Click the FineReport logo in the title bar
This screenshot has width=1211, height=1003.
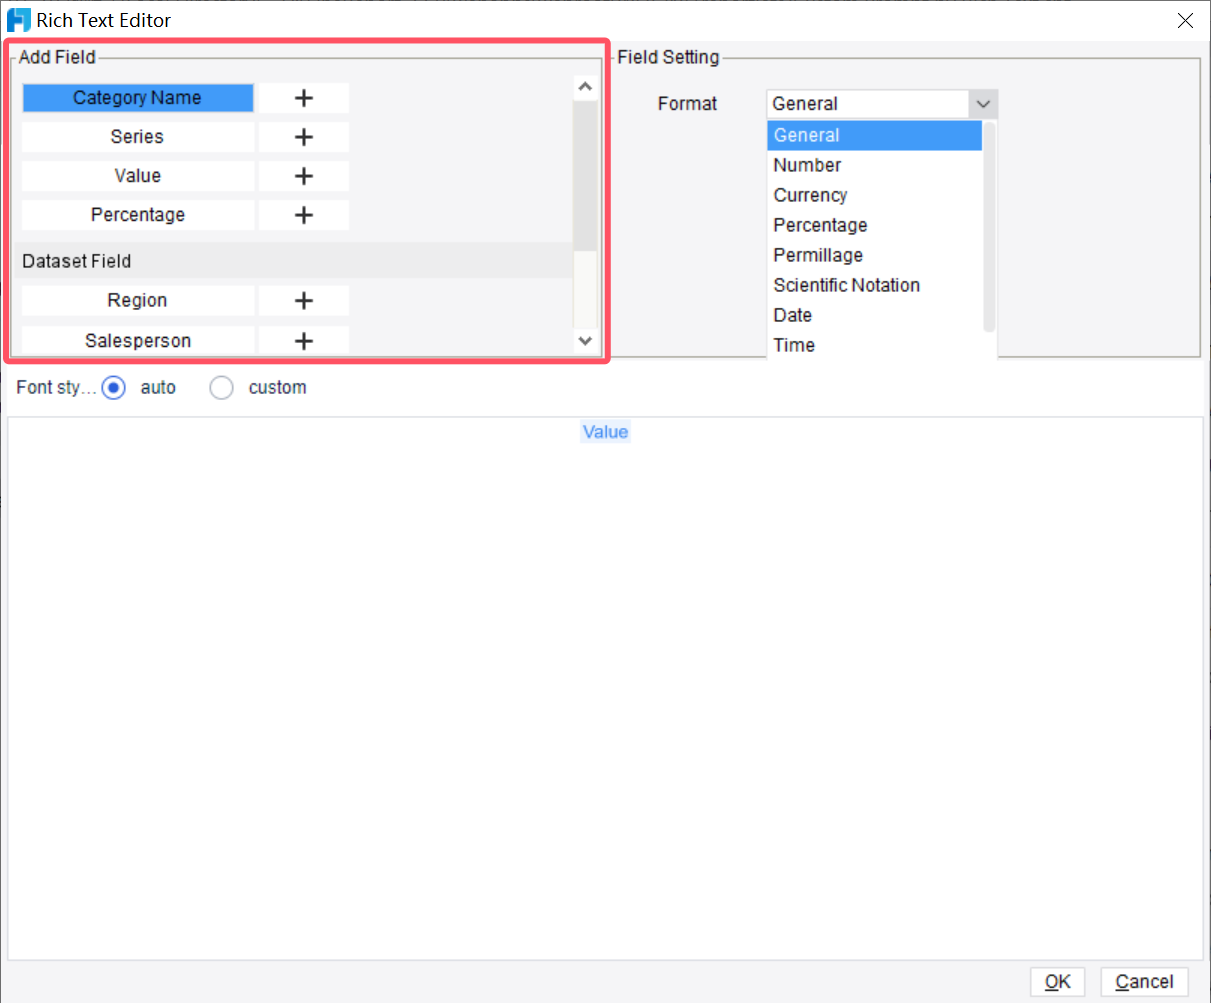(x=17, y=19)
